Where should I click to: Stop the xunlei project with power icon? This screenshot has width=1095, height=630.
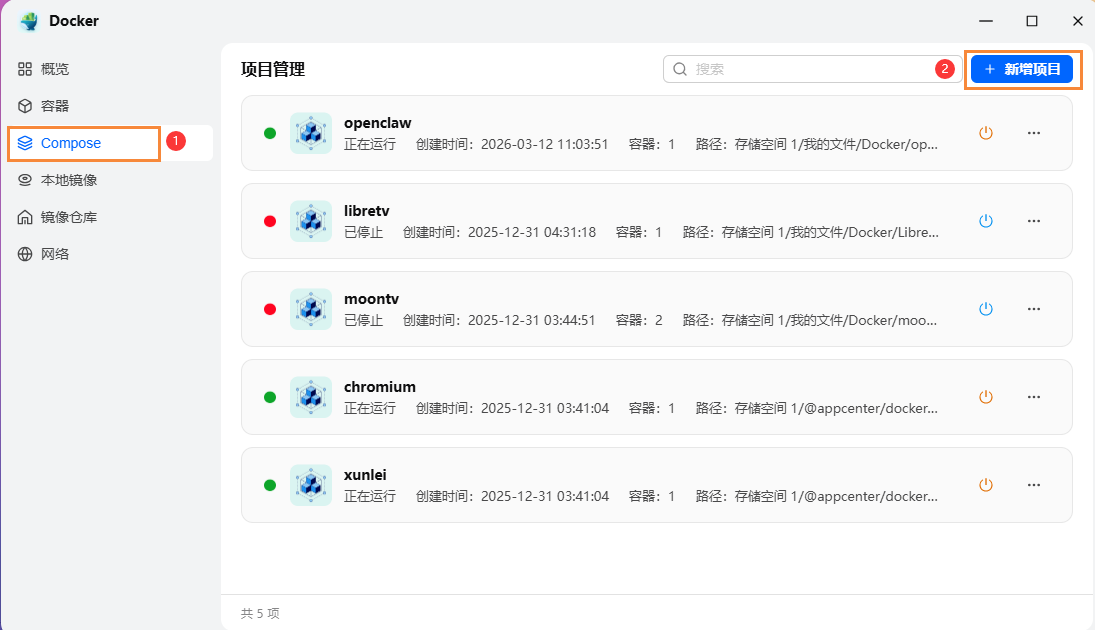coord(985,485)
